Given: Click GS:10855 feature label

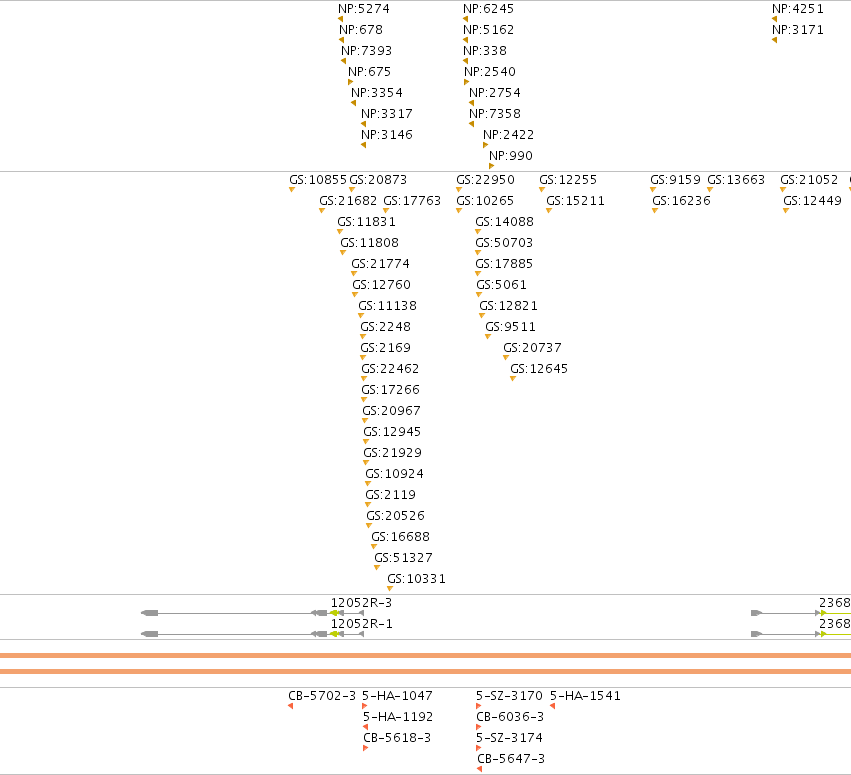Looking at the screenshot, I should (317, 180).
